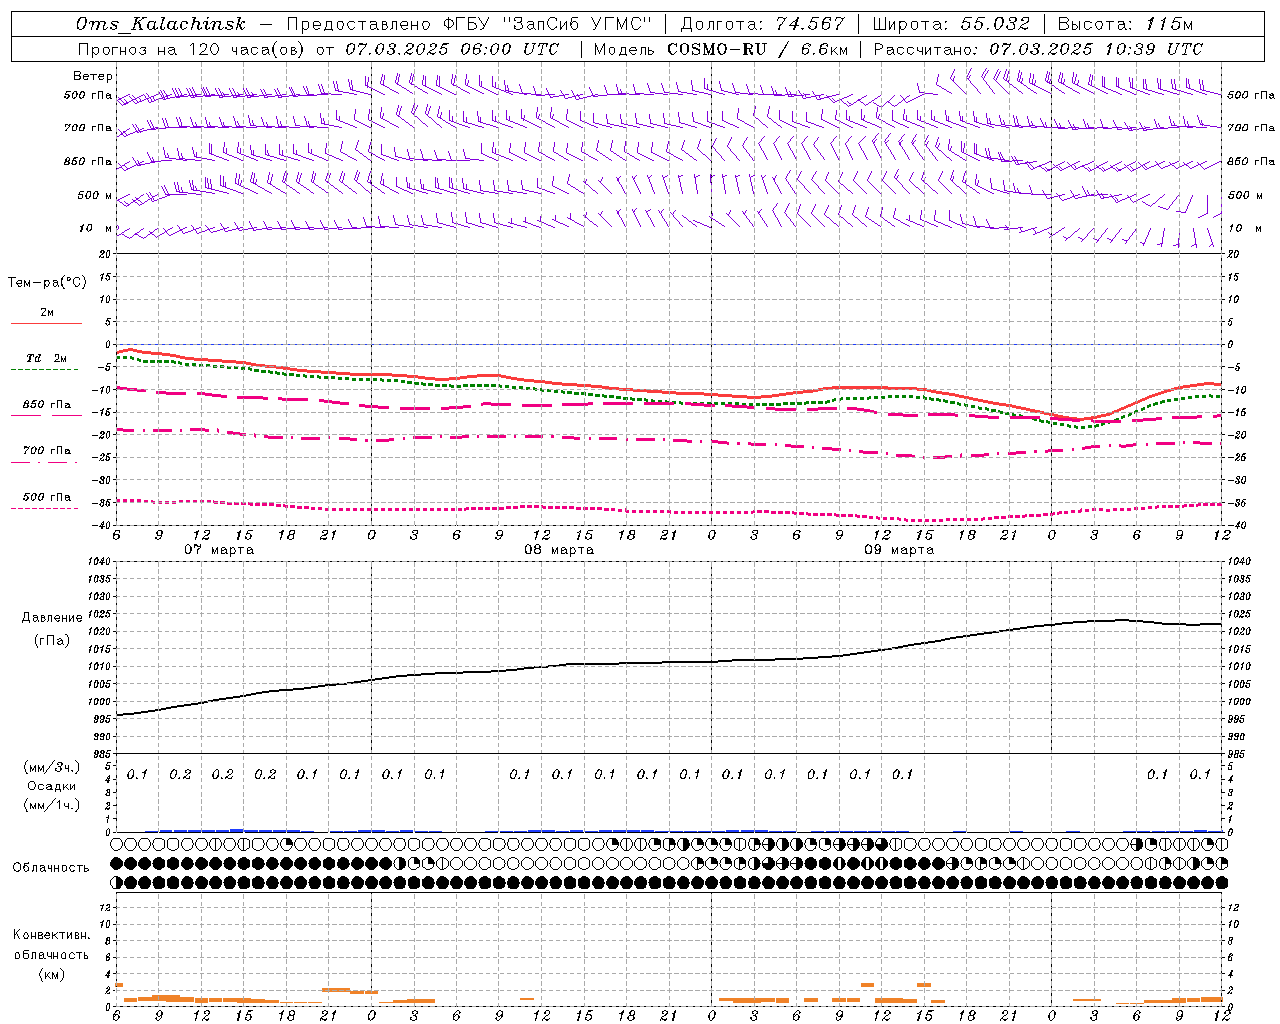Select the Модель COSMO-RU / 6.6км label
Viewport: 1280px width, 1024px height.
click(720, 49)
